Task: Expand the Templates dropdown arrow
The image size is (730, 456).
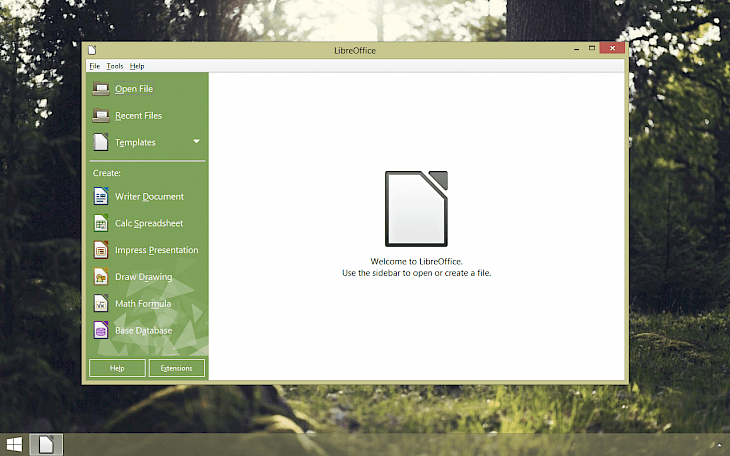Action: tap(196, 141)
